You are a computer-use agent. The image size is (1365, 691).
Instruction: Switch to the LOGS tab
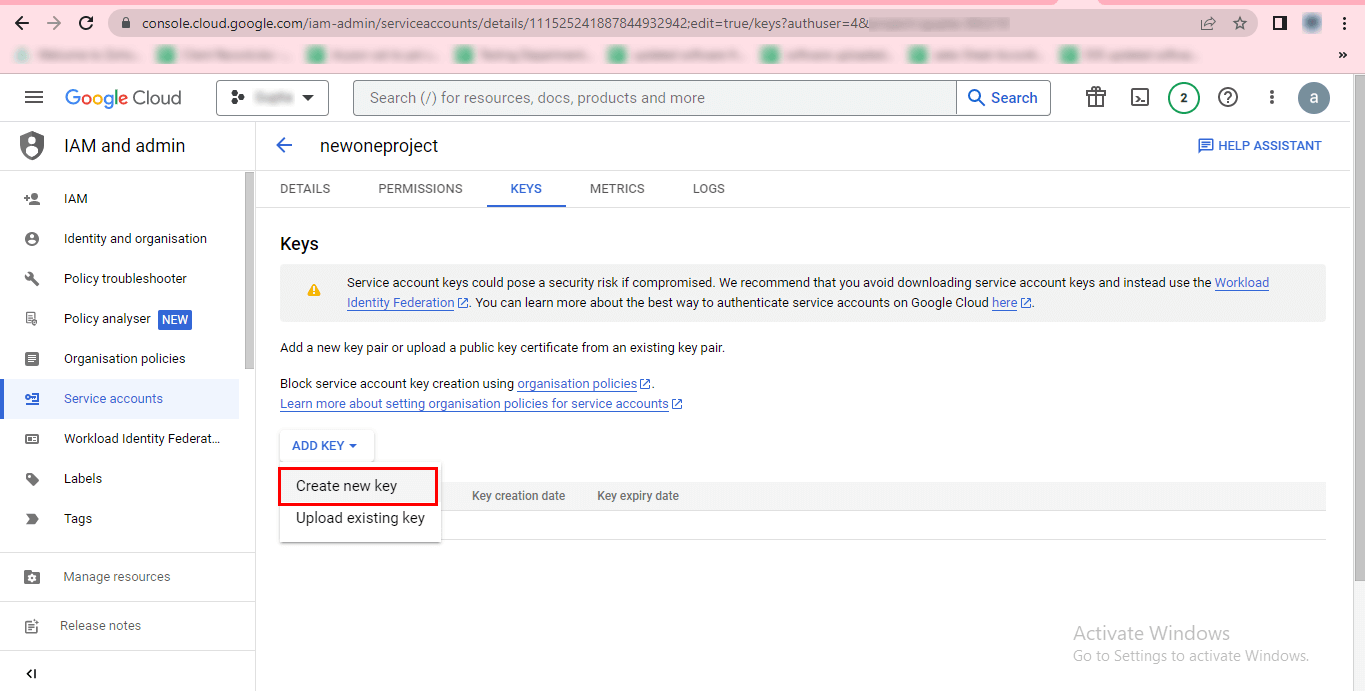pos(708,189)
